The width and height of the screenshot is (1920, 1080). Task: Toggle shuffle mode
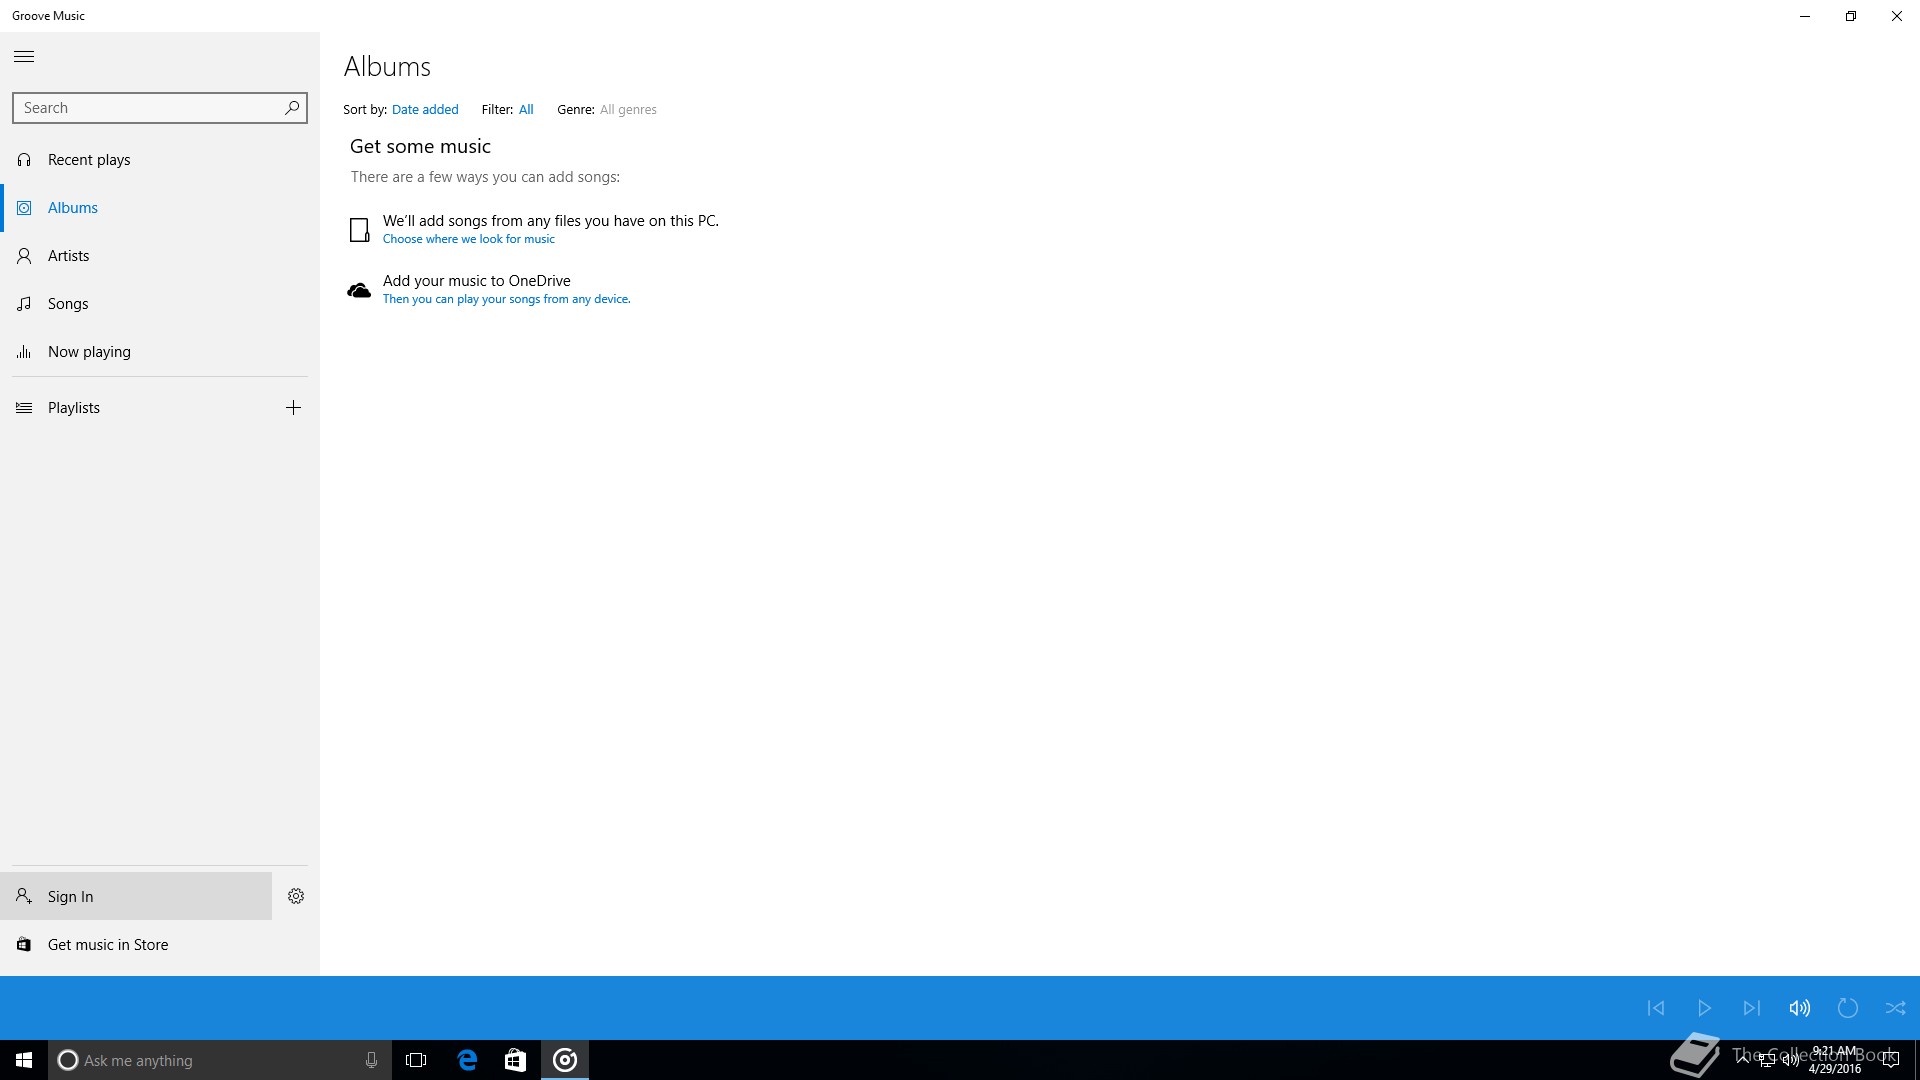pyautogui.click(x=1896, y=1008)
